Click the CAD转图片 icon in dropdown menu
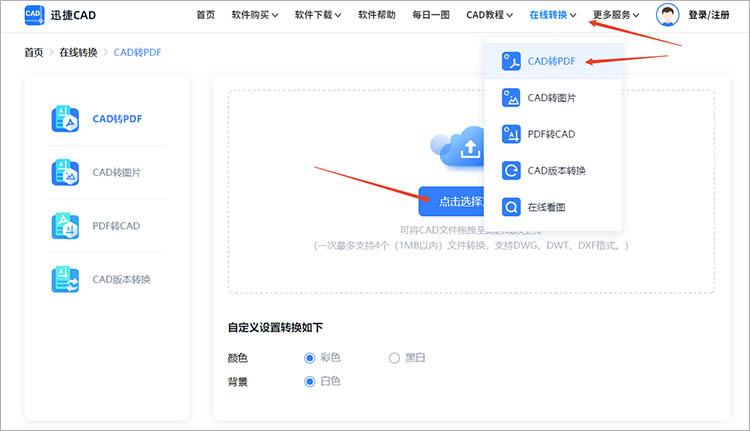The height and width of the screenshot is (431, 750). pos(511,98)
